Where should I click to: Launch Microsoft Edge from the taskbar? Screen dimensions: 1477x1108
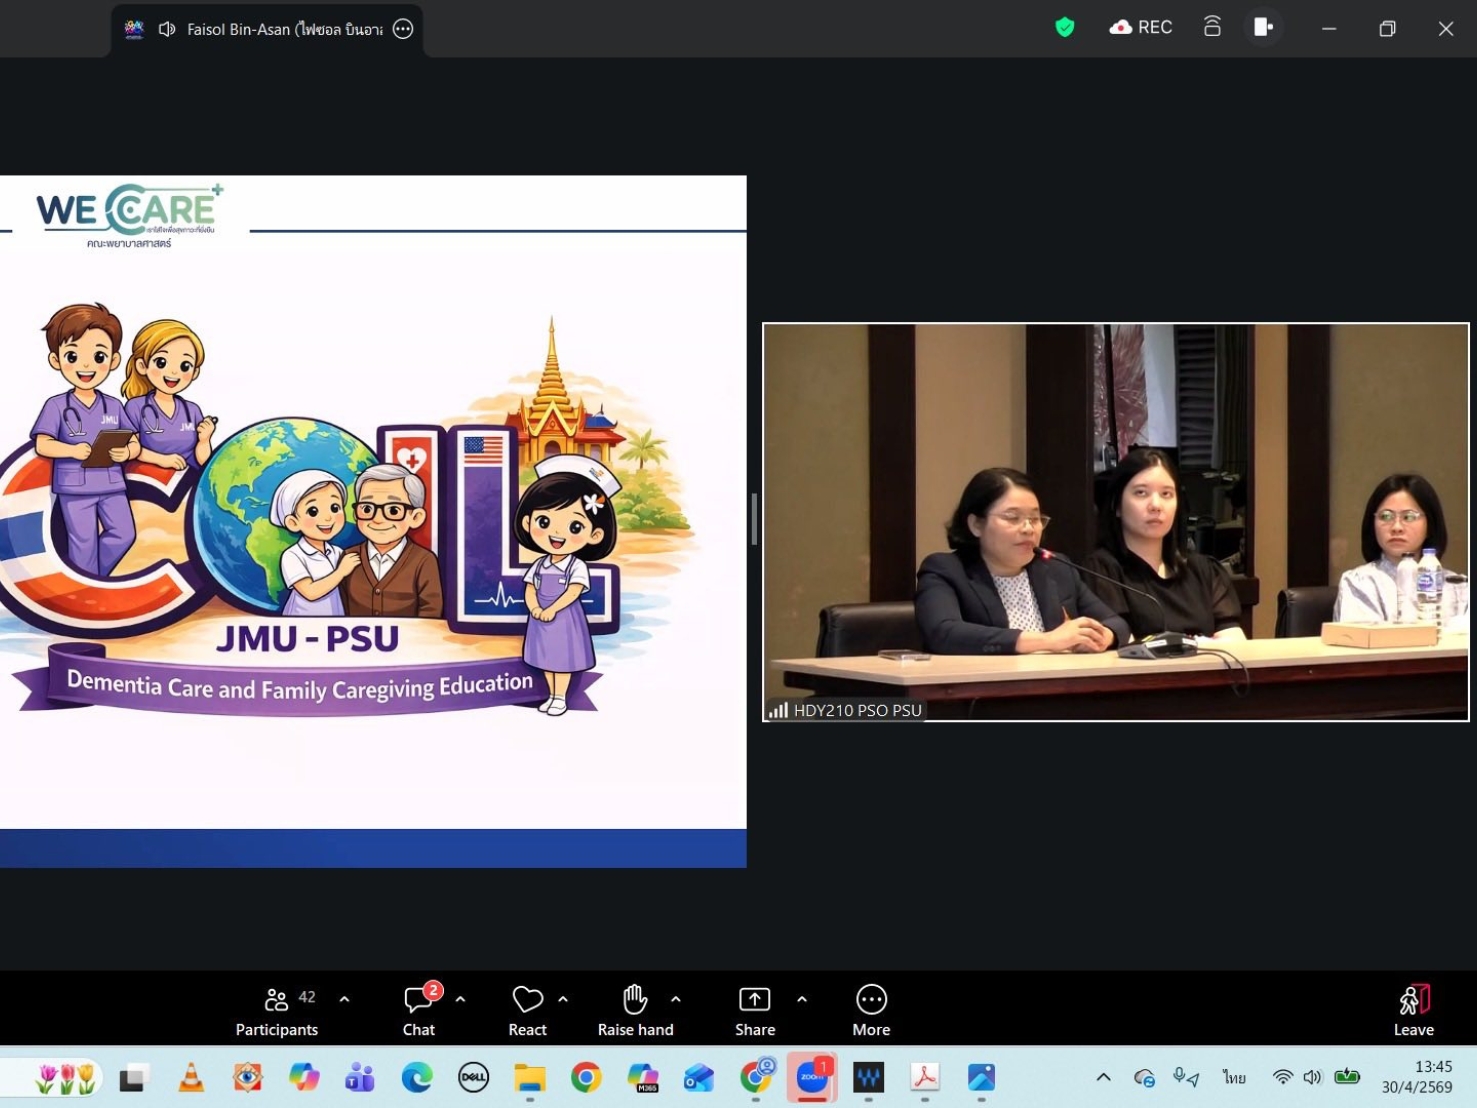point(417,1078)
